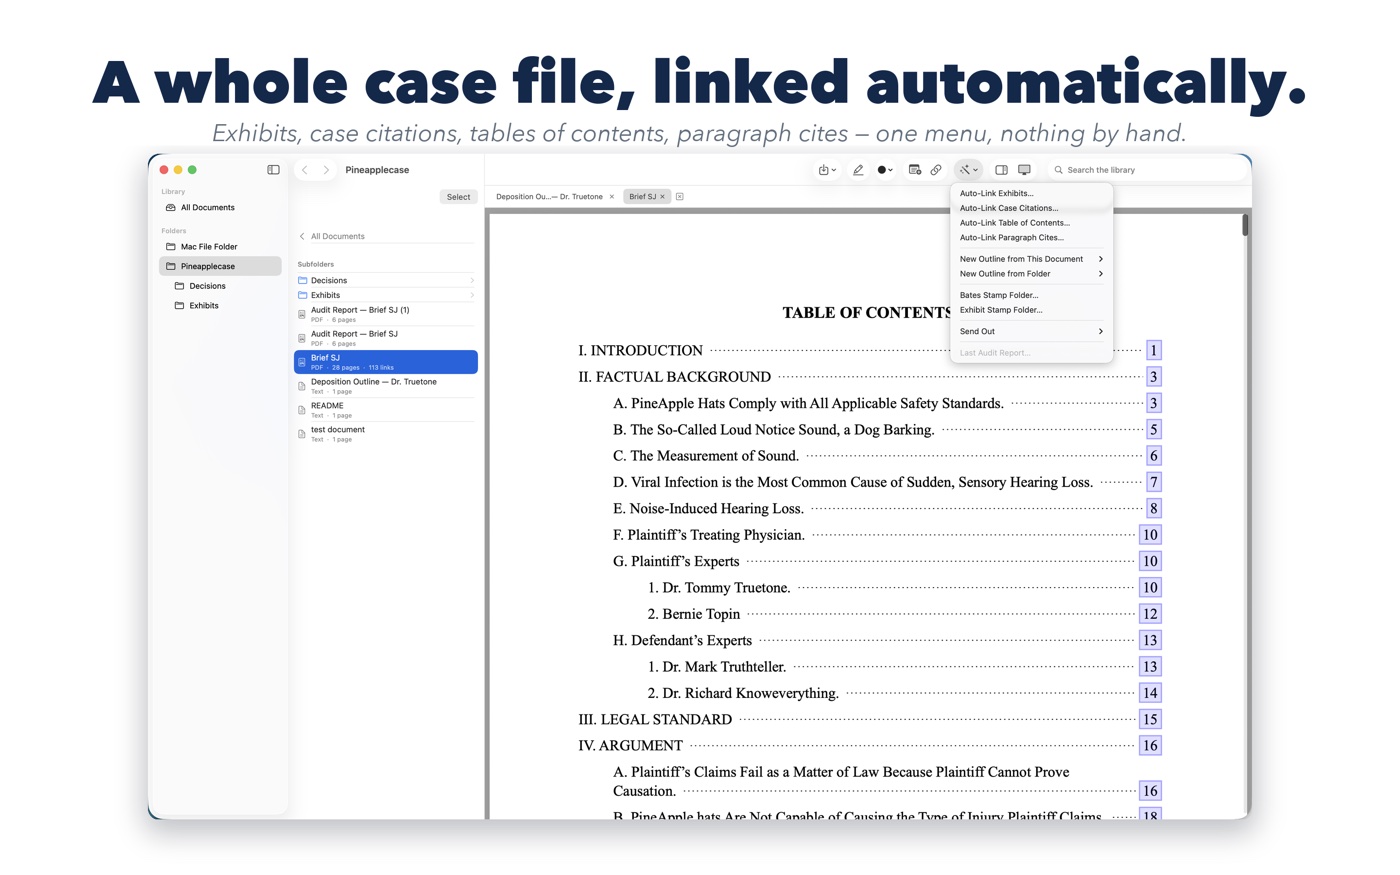Expand the Send Out submenu

pyautogui.click(x=1031, y=331)
